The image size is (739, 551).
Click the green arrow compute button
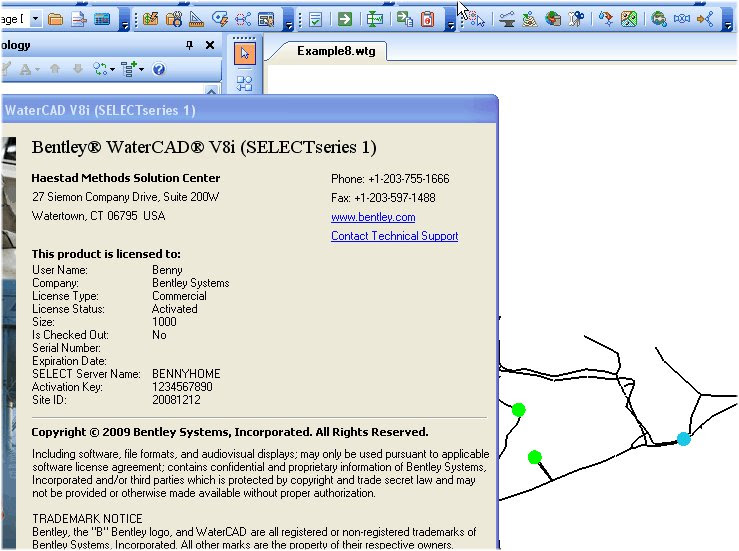click(345, 19)
